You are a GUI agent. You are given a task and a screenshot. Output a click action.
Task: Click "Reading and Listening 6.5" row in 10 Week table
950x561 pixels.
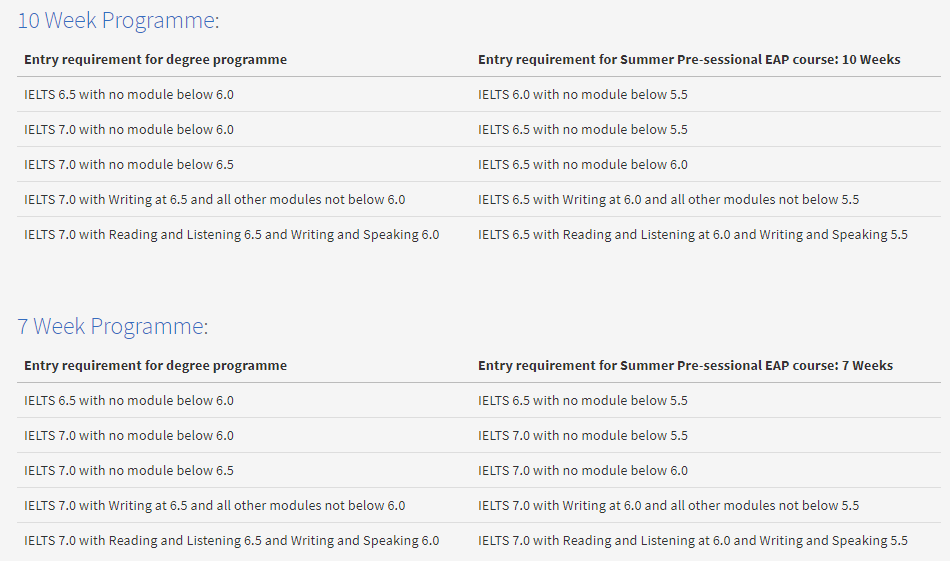(231, 235)
